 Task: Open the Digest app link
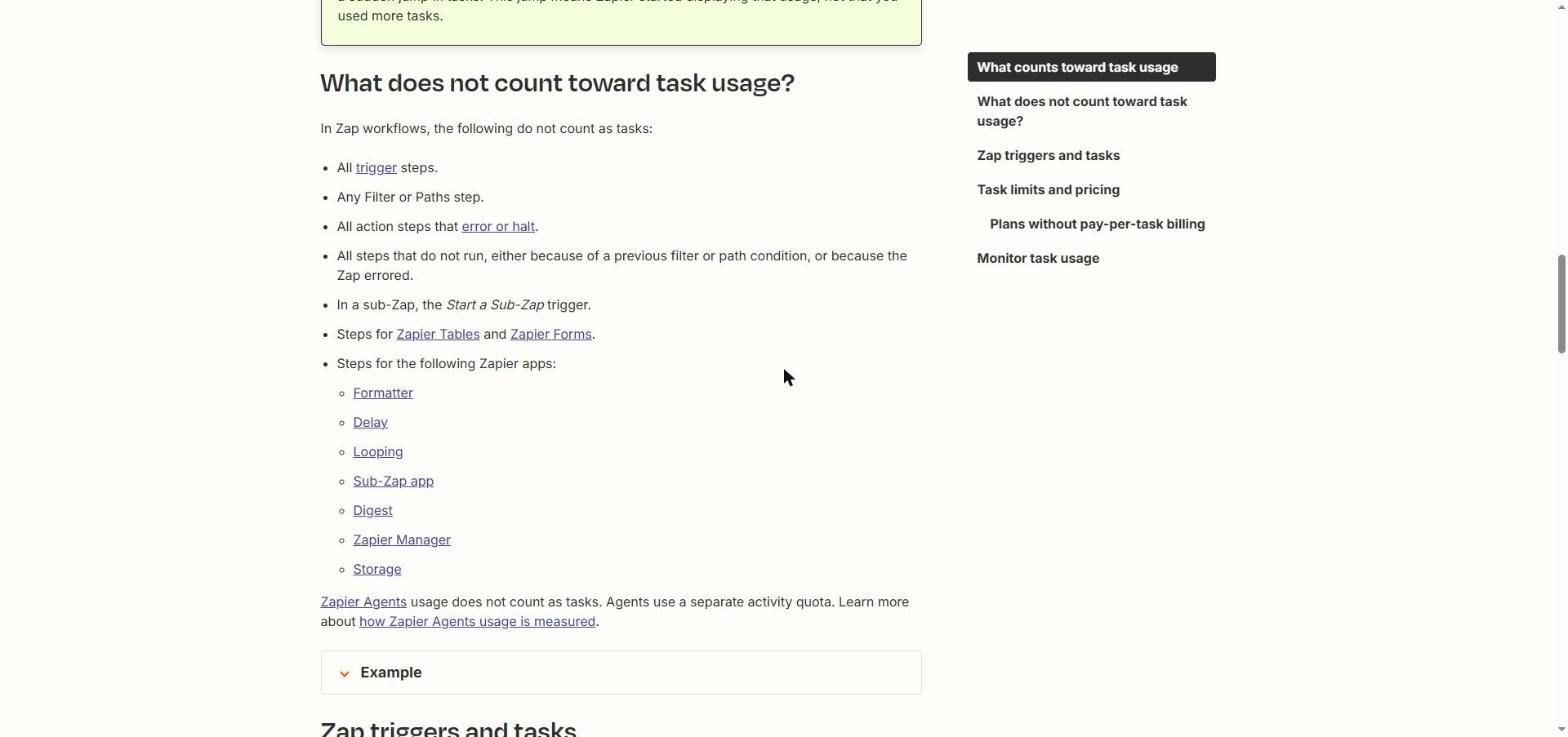pyautogui.click(x=373, y=510)
